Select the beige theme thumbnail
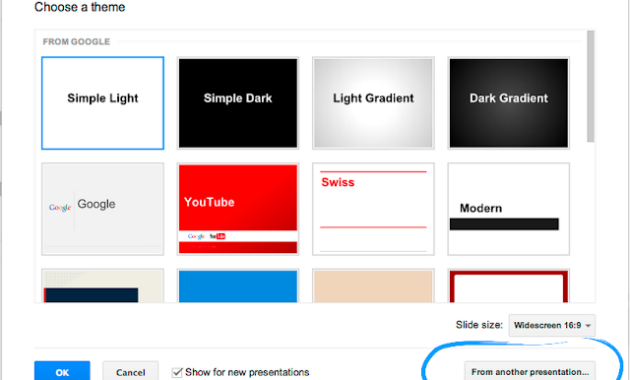 [x=373, y=286]
